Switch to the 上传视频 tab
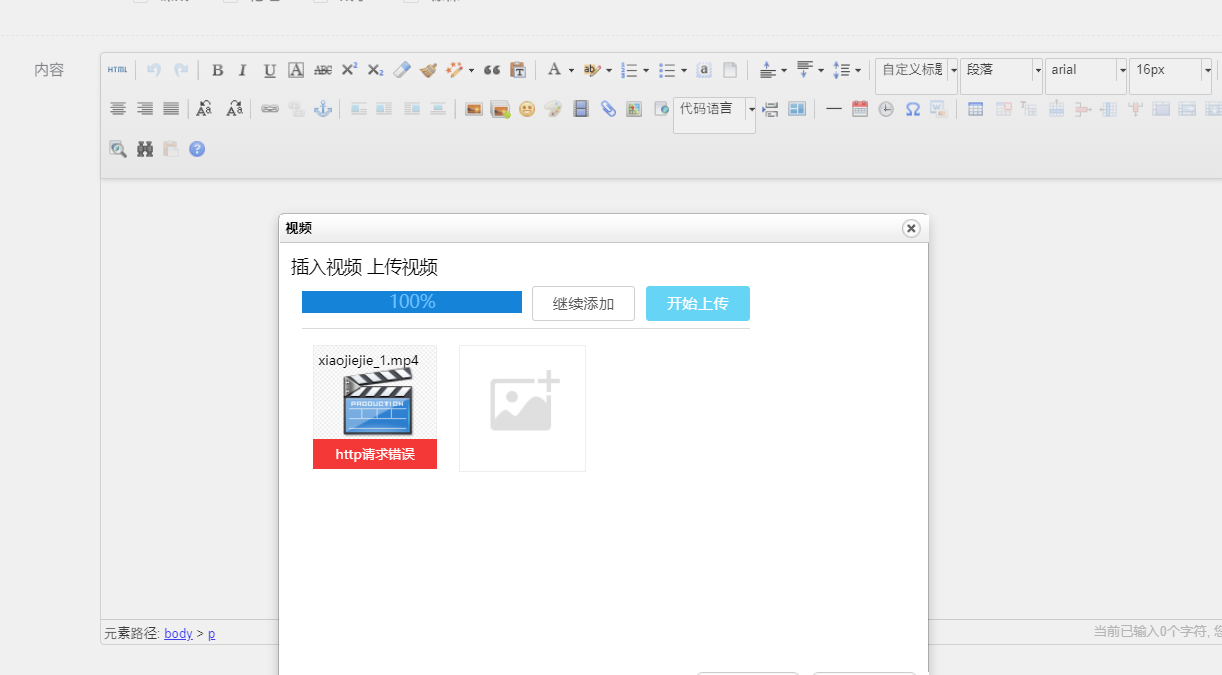This screenshot has width=1222, height=675. click(403, 267)
